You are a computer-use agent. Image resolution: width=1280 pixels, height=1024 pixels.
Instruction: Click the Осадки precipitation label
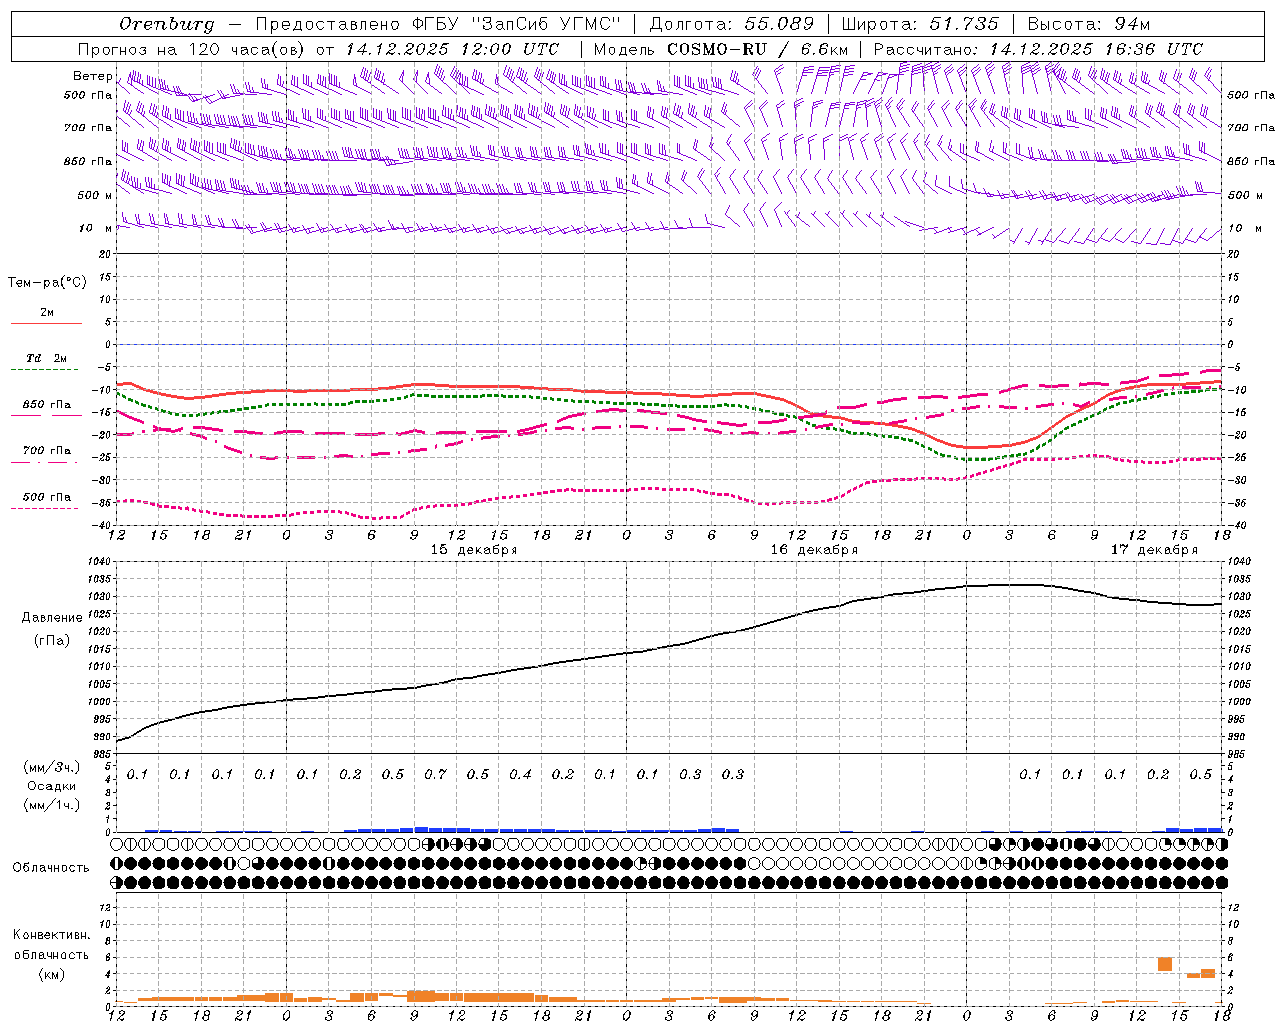pos(52,786)
